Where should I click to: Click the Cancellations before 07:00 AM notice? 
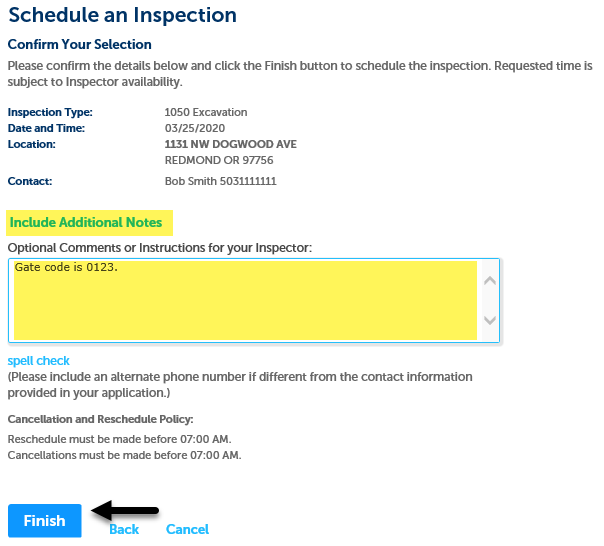coord(124,455)
